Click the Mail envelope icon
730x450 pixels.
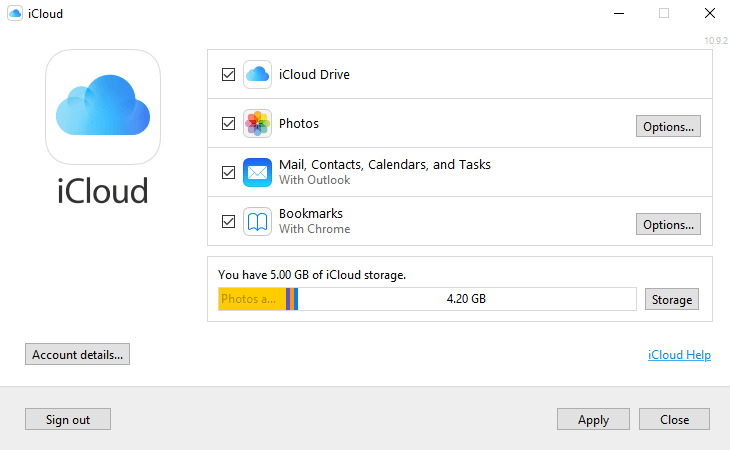coord(257,173)
